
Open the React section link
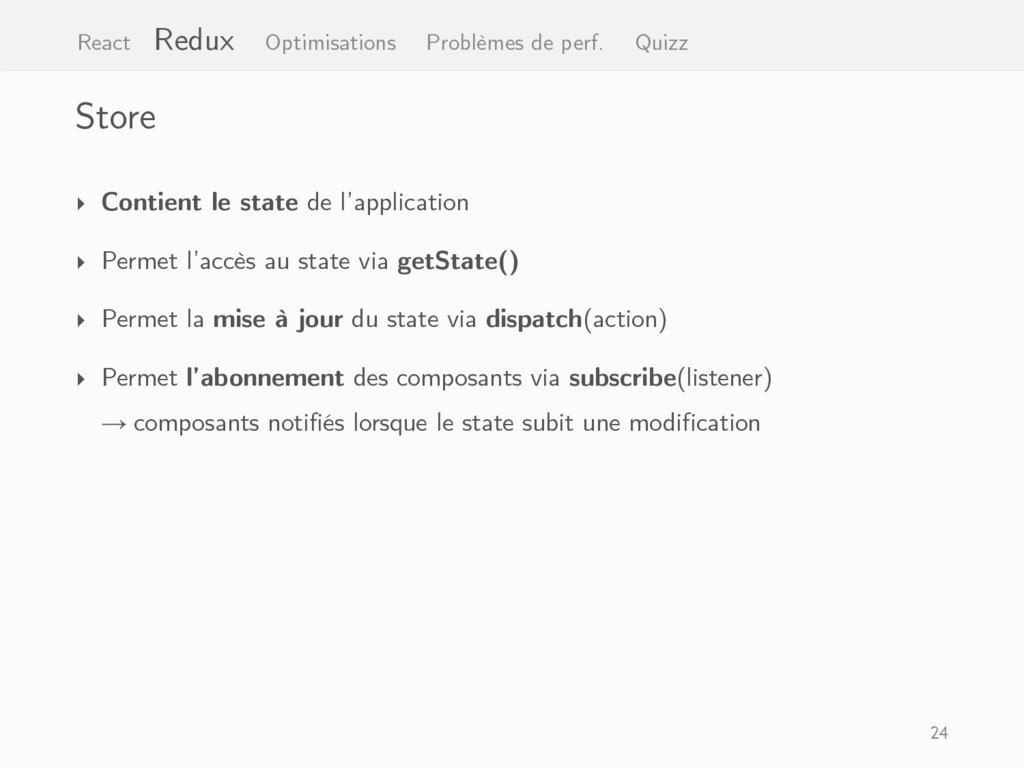coord(104,42)
